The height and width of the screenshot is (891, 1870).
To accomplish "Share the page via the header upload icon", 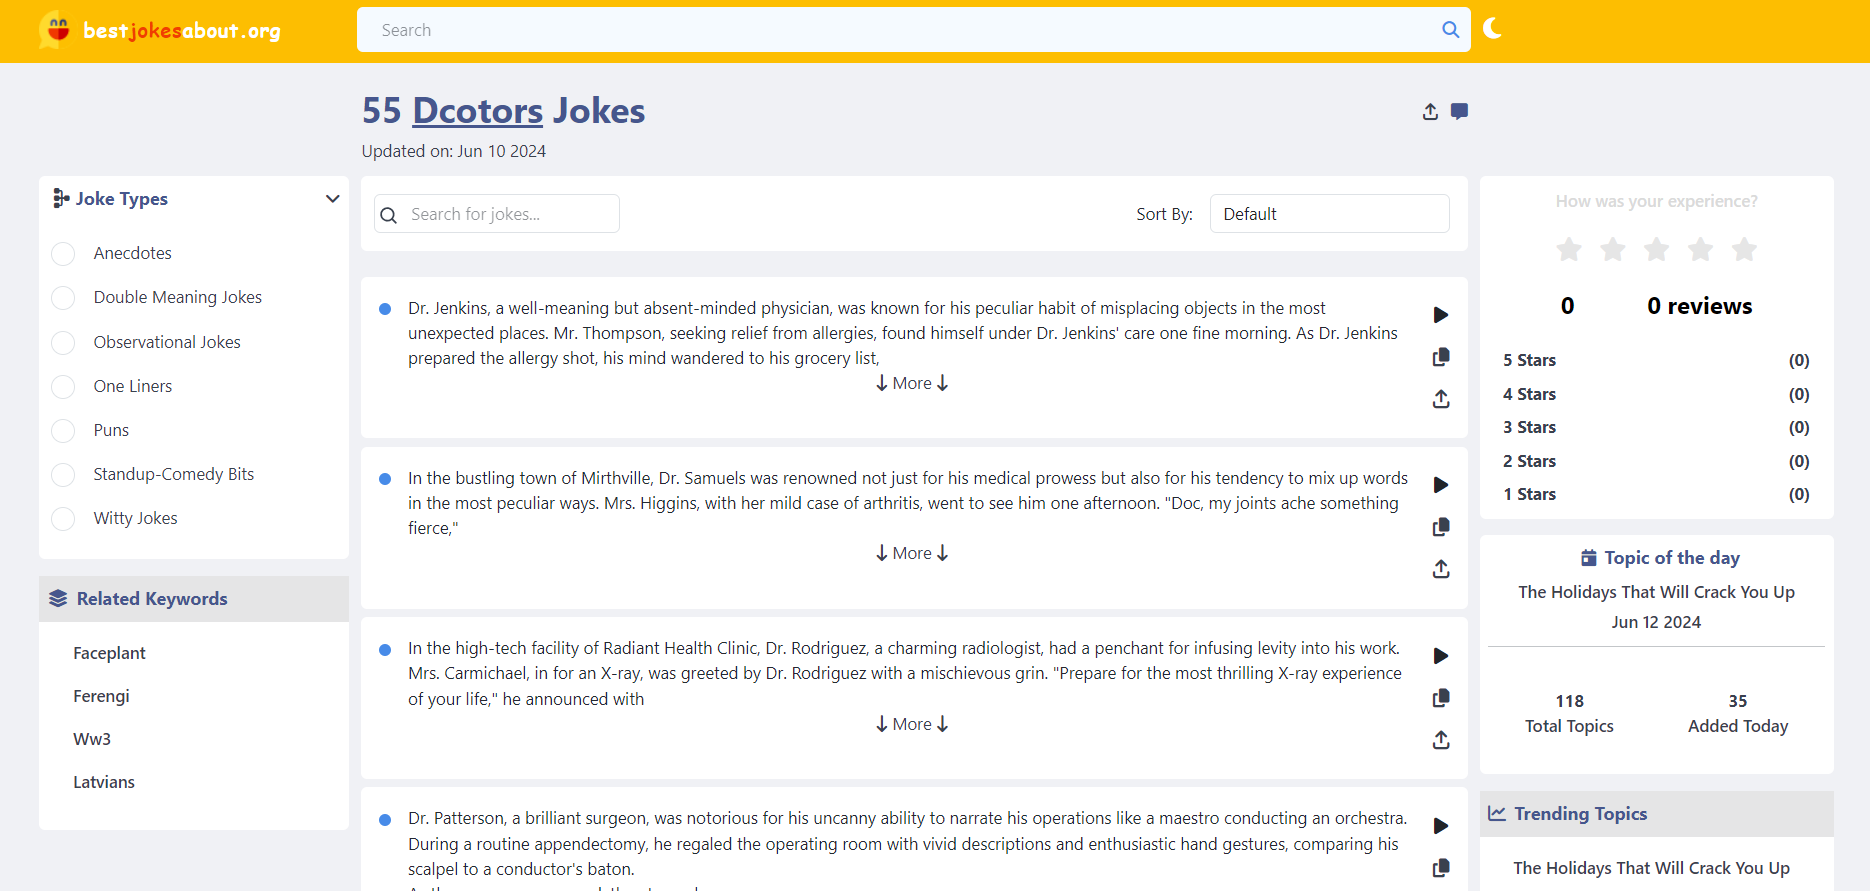I will [1430, 111].
